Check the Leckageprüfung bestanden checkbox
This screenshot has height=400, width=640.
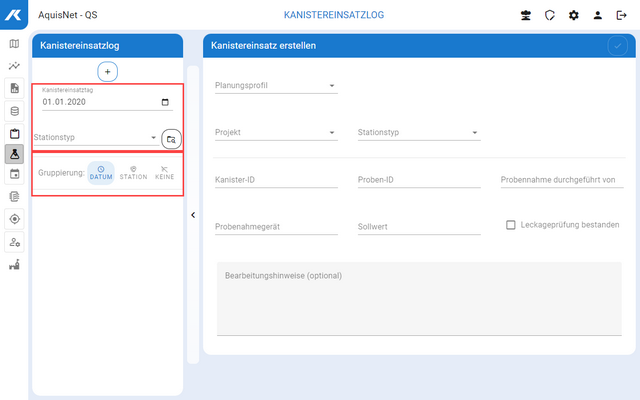point(511,225)
